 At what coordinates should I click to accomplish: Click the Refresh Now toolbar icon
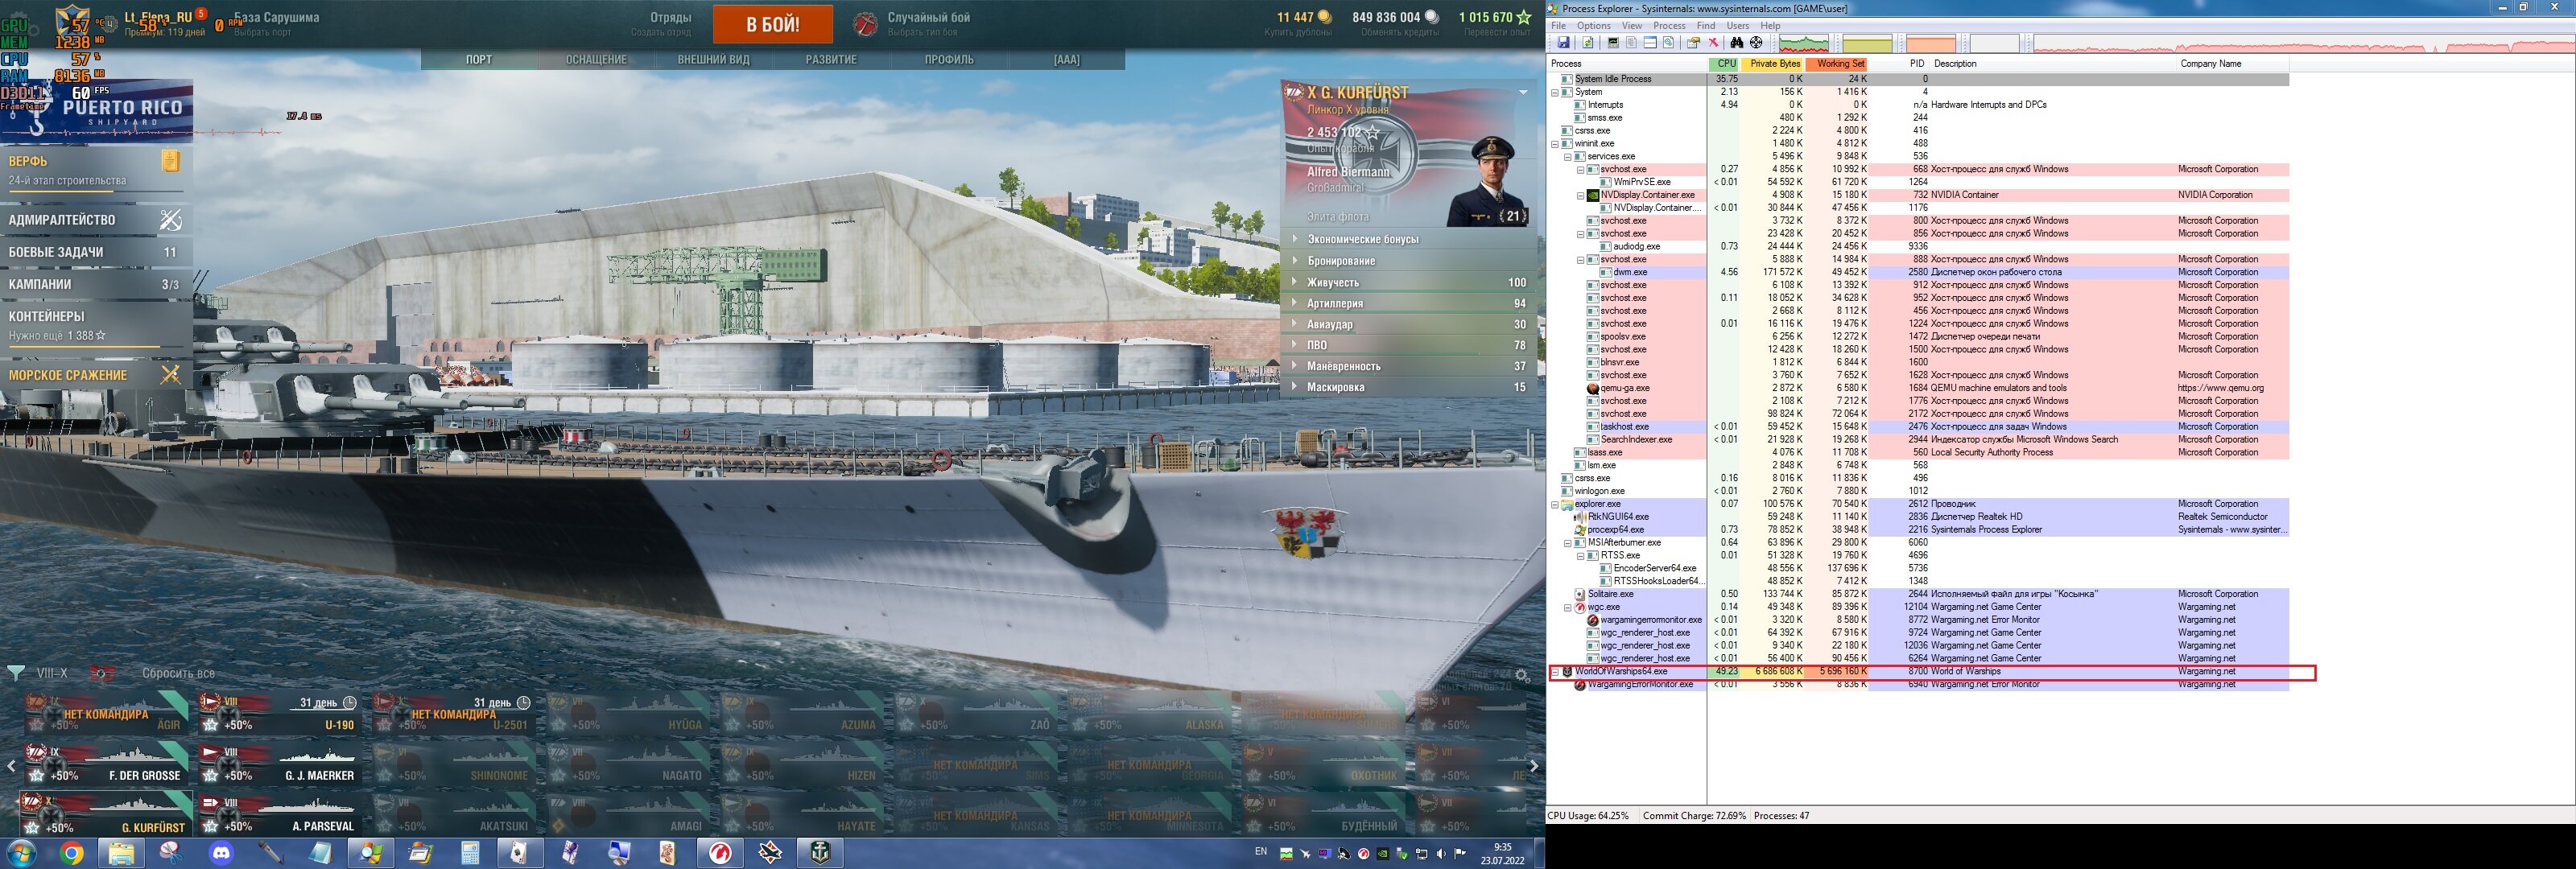(x=1588, y=43)
